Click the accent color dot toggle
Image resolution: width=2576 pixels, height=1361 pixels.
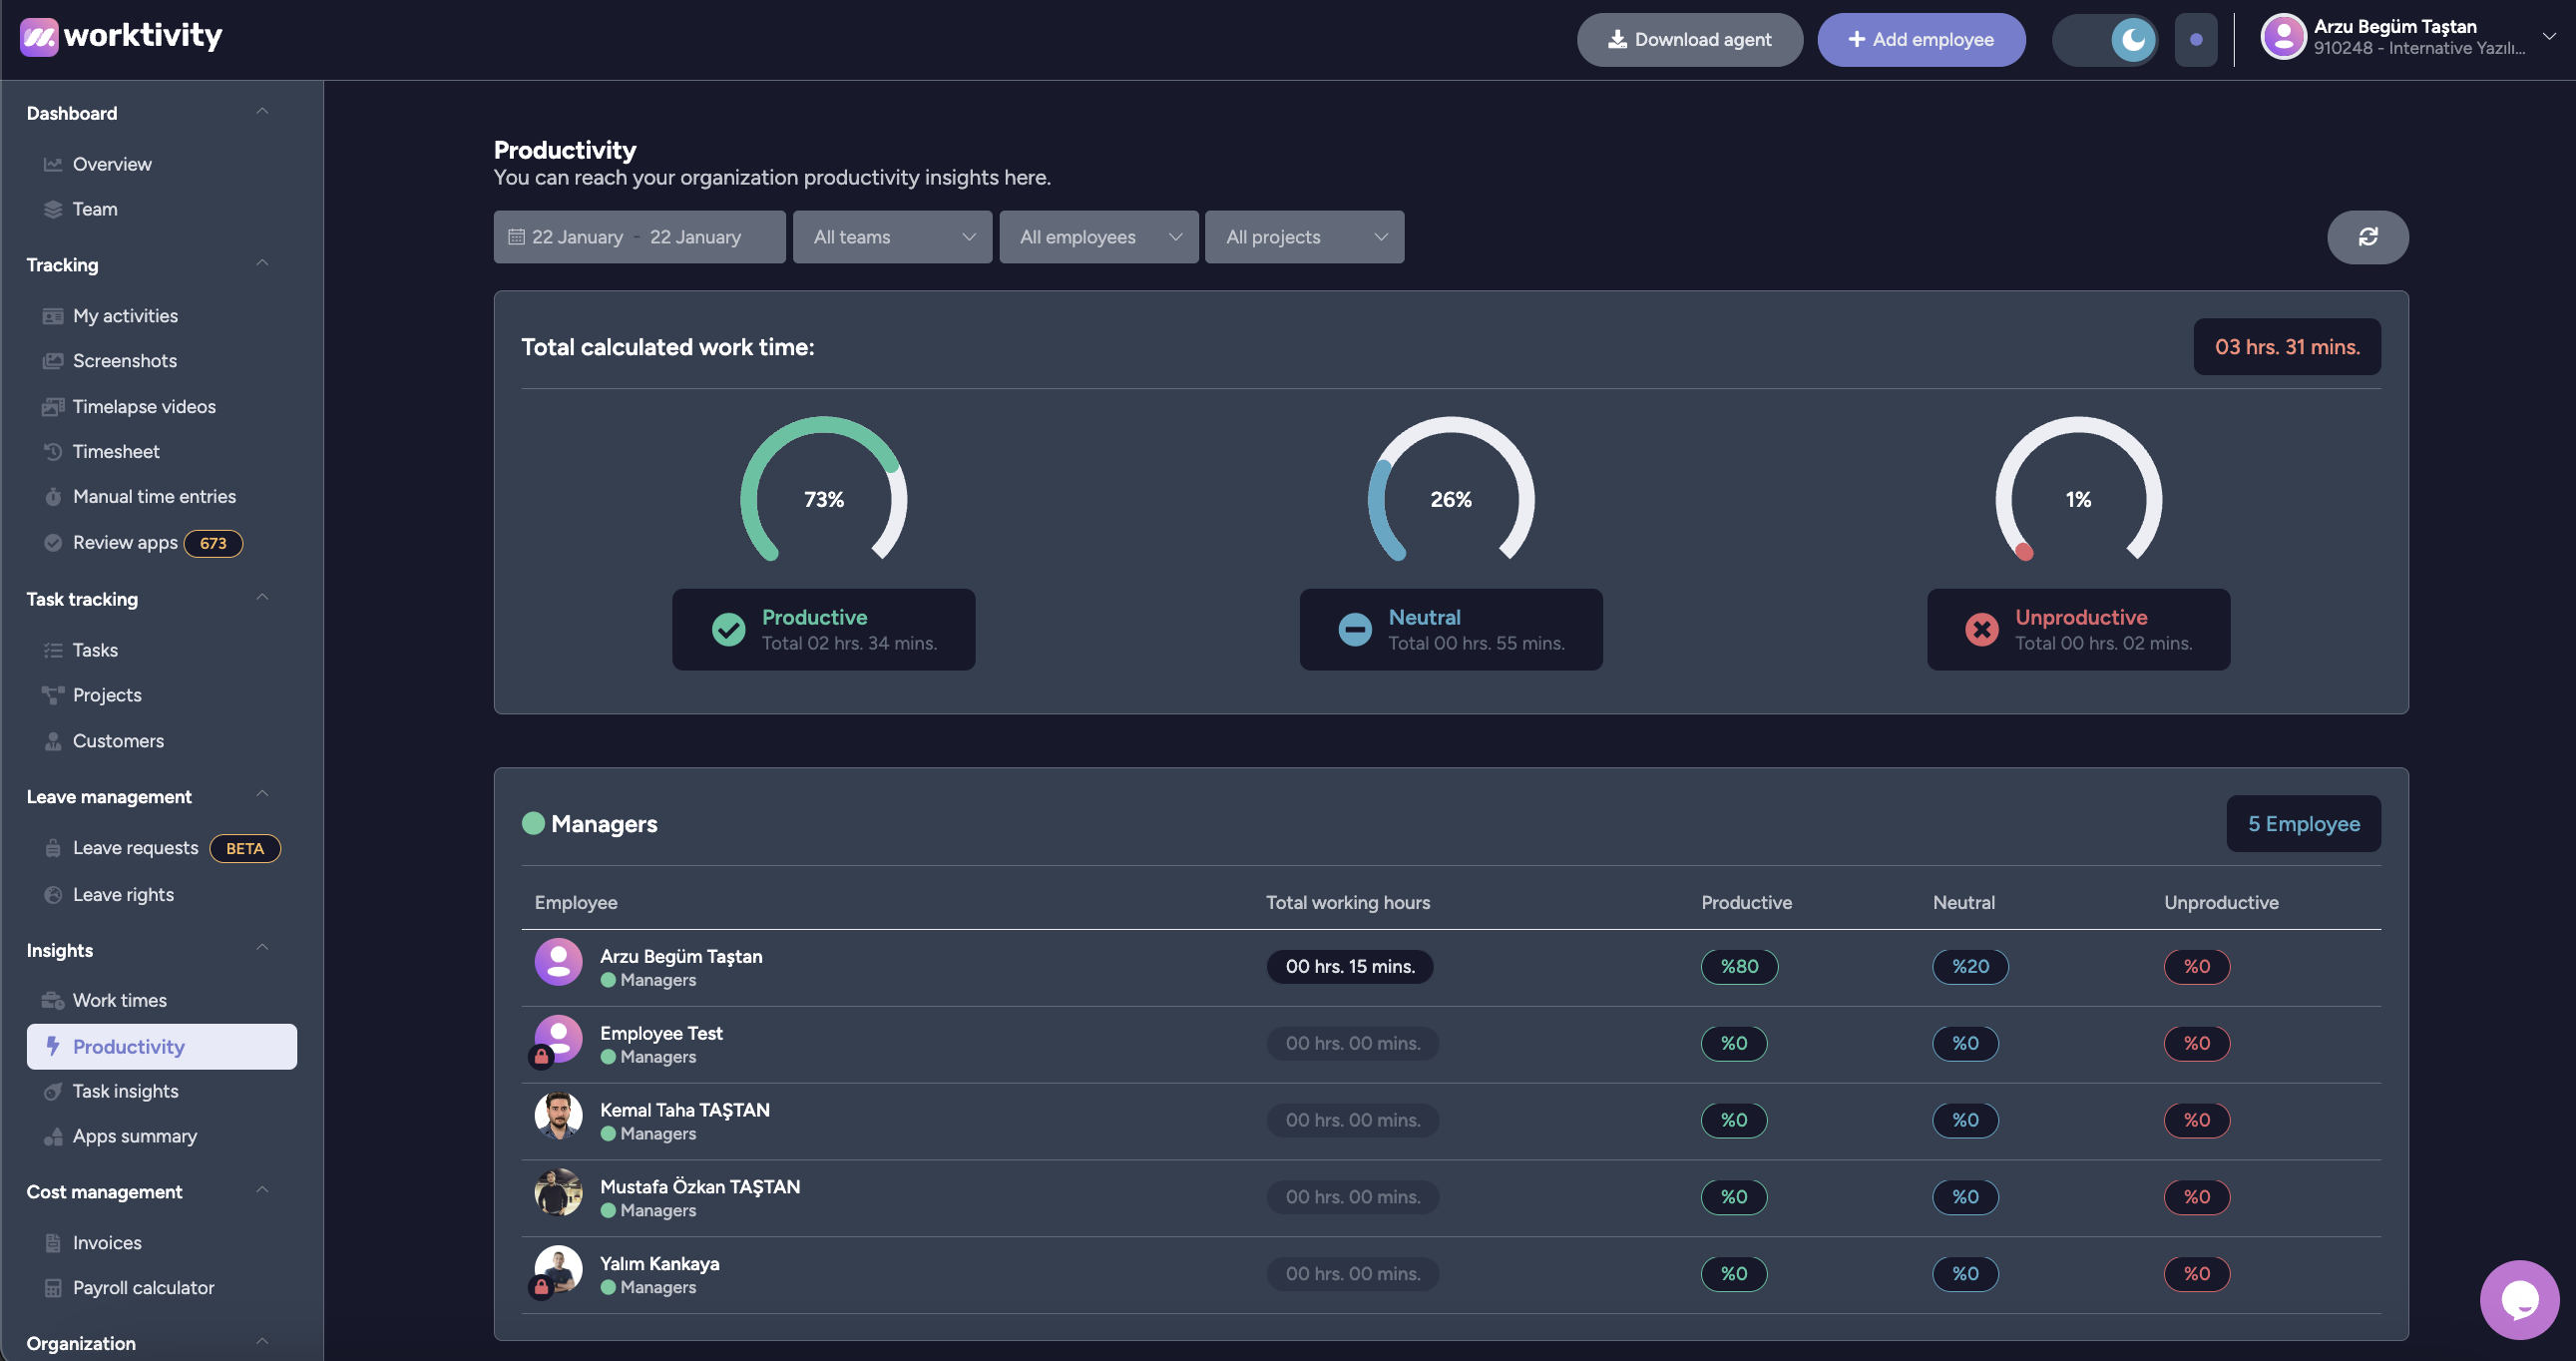click(x=2196, y=39)
